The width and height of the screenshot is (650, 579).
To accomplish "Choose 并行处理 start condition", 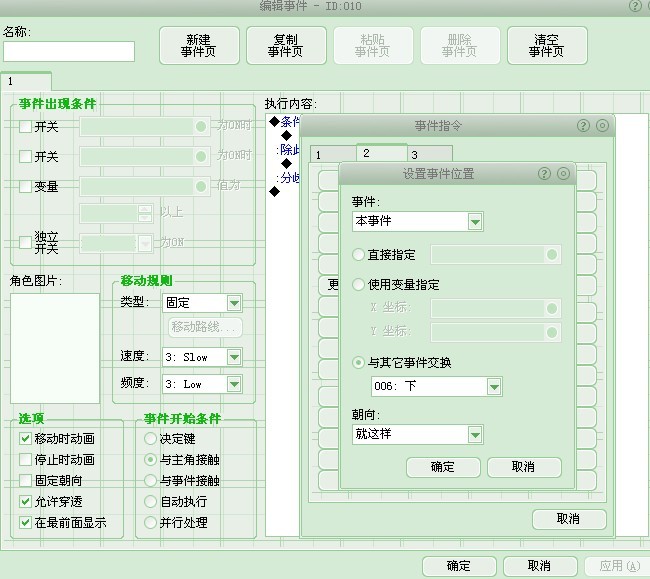I will 150,522.
